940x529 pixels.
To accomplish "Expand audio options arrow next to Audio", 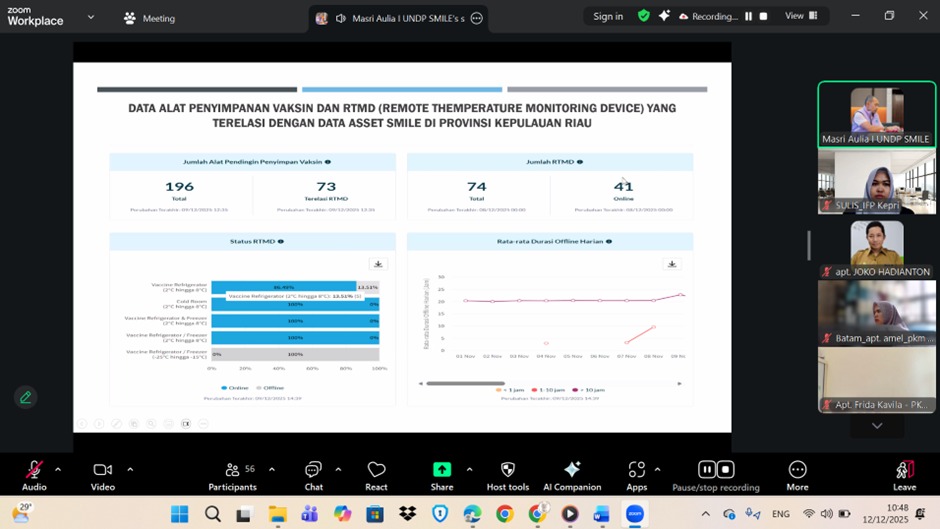I will 58,469.
